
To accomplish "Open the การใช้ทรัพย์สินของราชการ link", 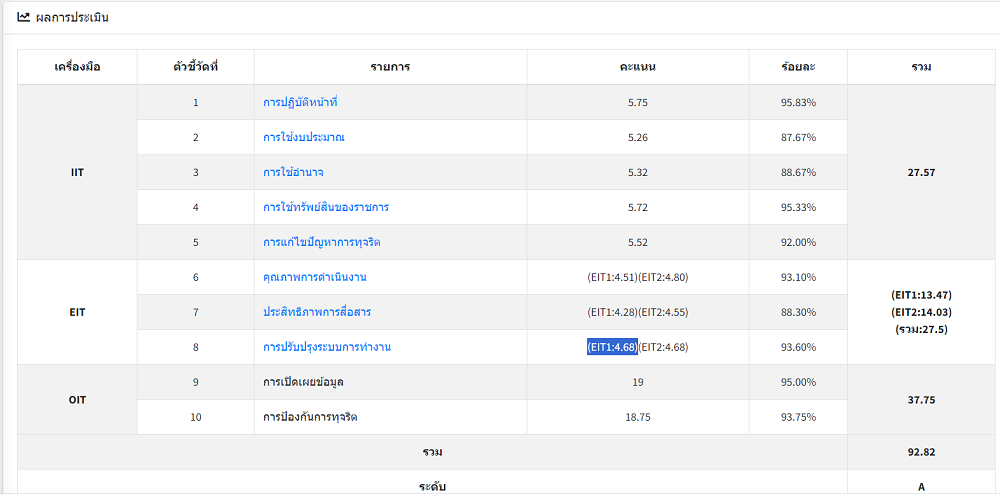I will coord(326,207).
